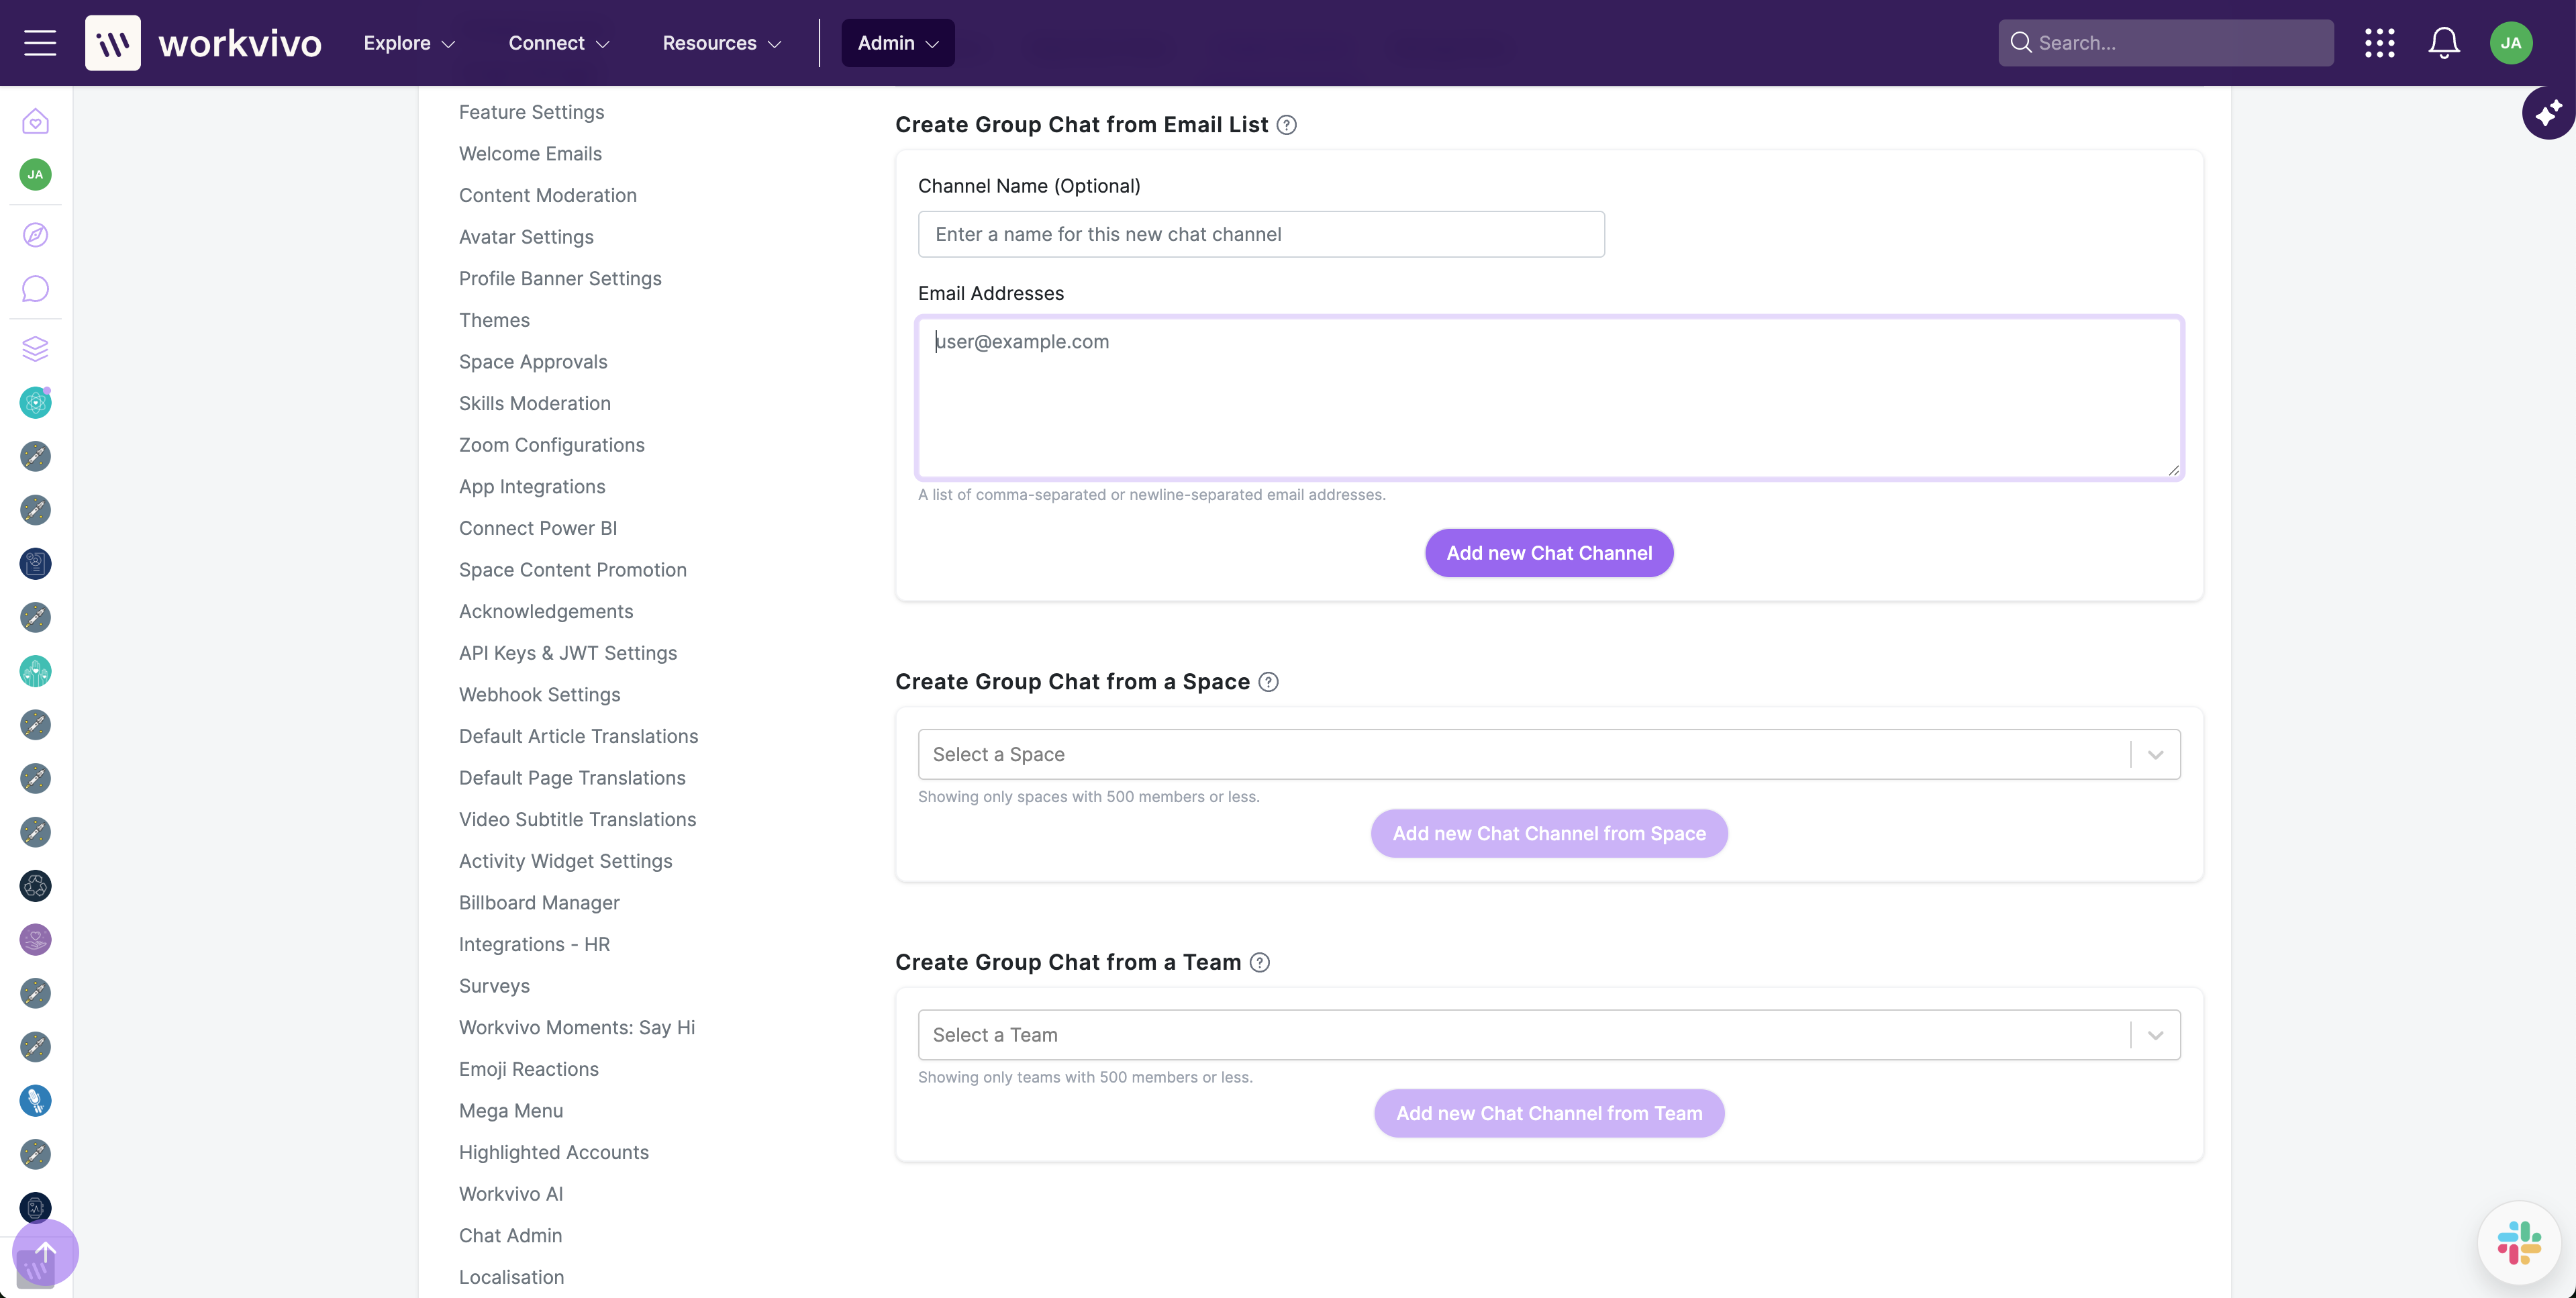Go to Chat Admin
This screenshot has width=2576, height=1298.
click(x=510, y=1236)
